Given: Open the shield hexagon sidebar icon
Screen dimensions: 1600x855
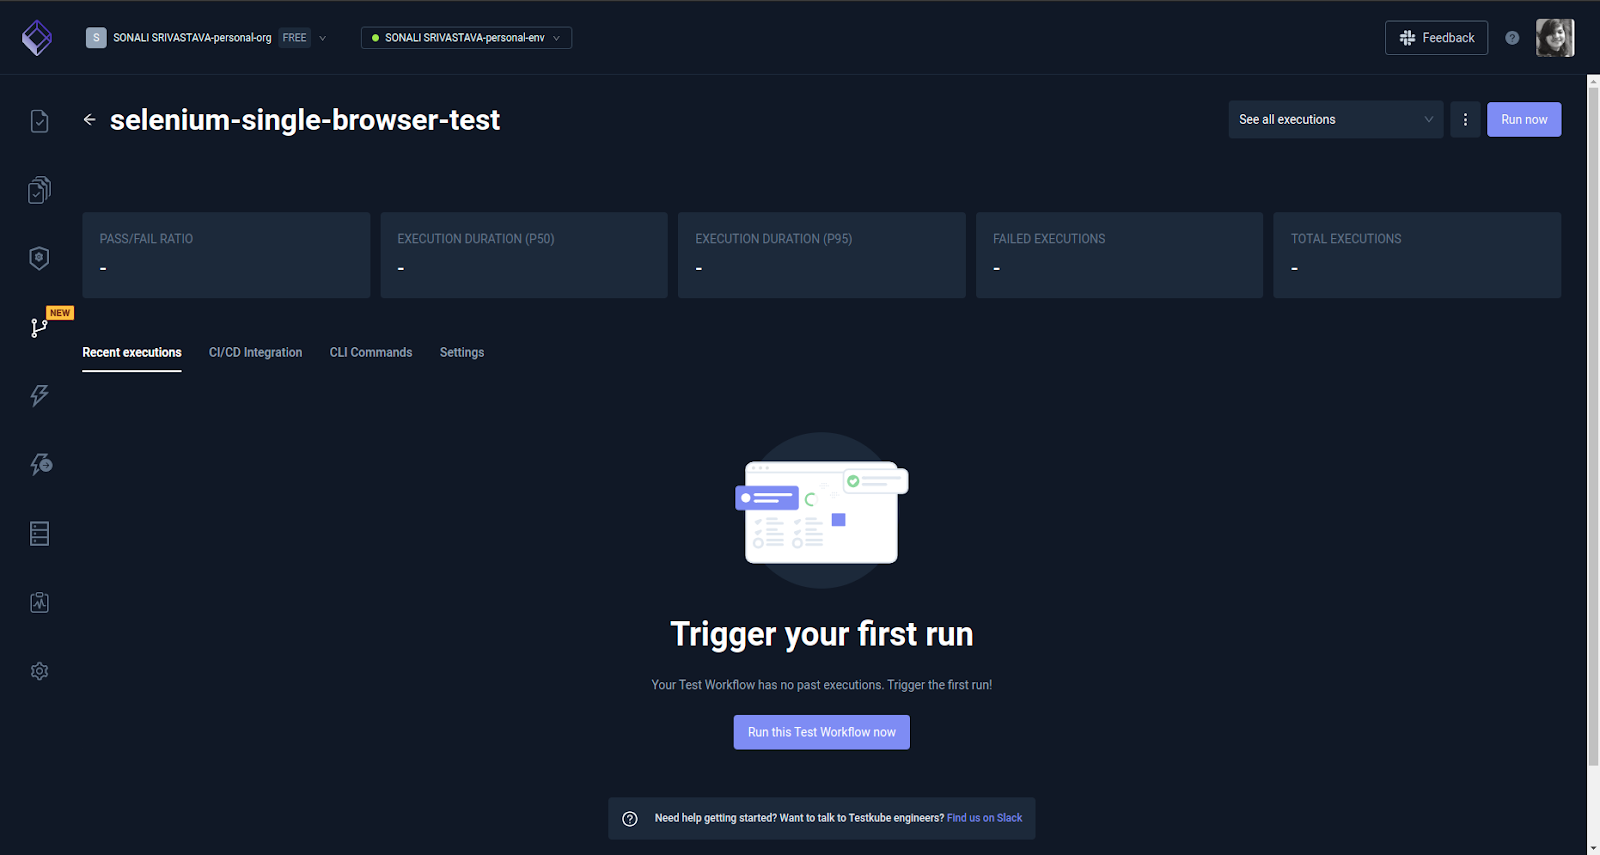Looking at the screenshot, I should coord(39,258).
